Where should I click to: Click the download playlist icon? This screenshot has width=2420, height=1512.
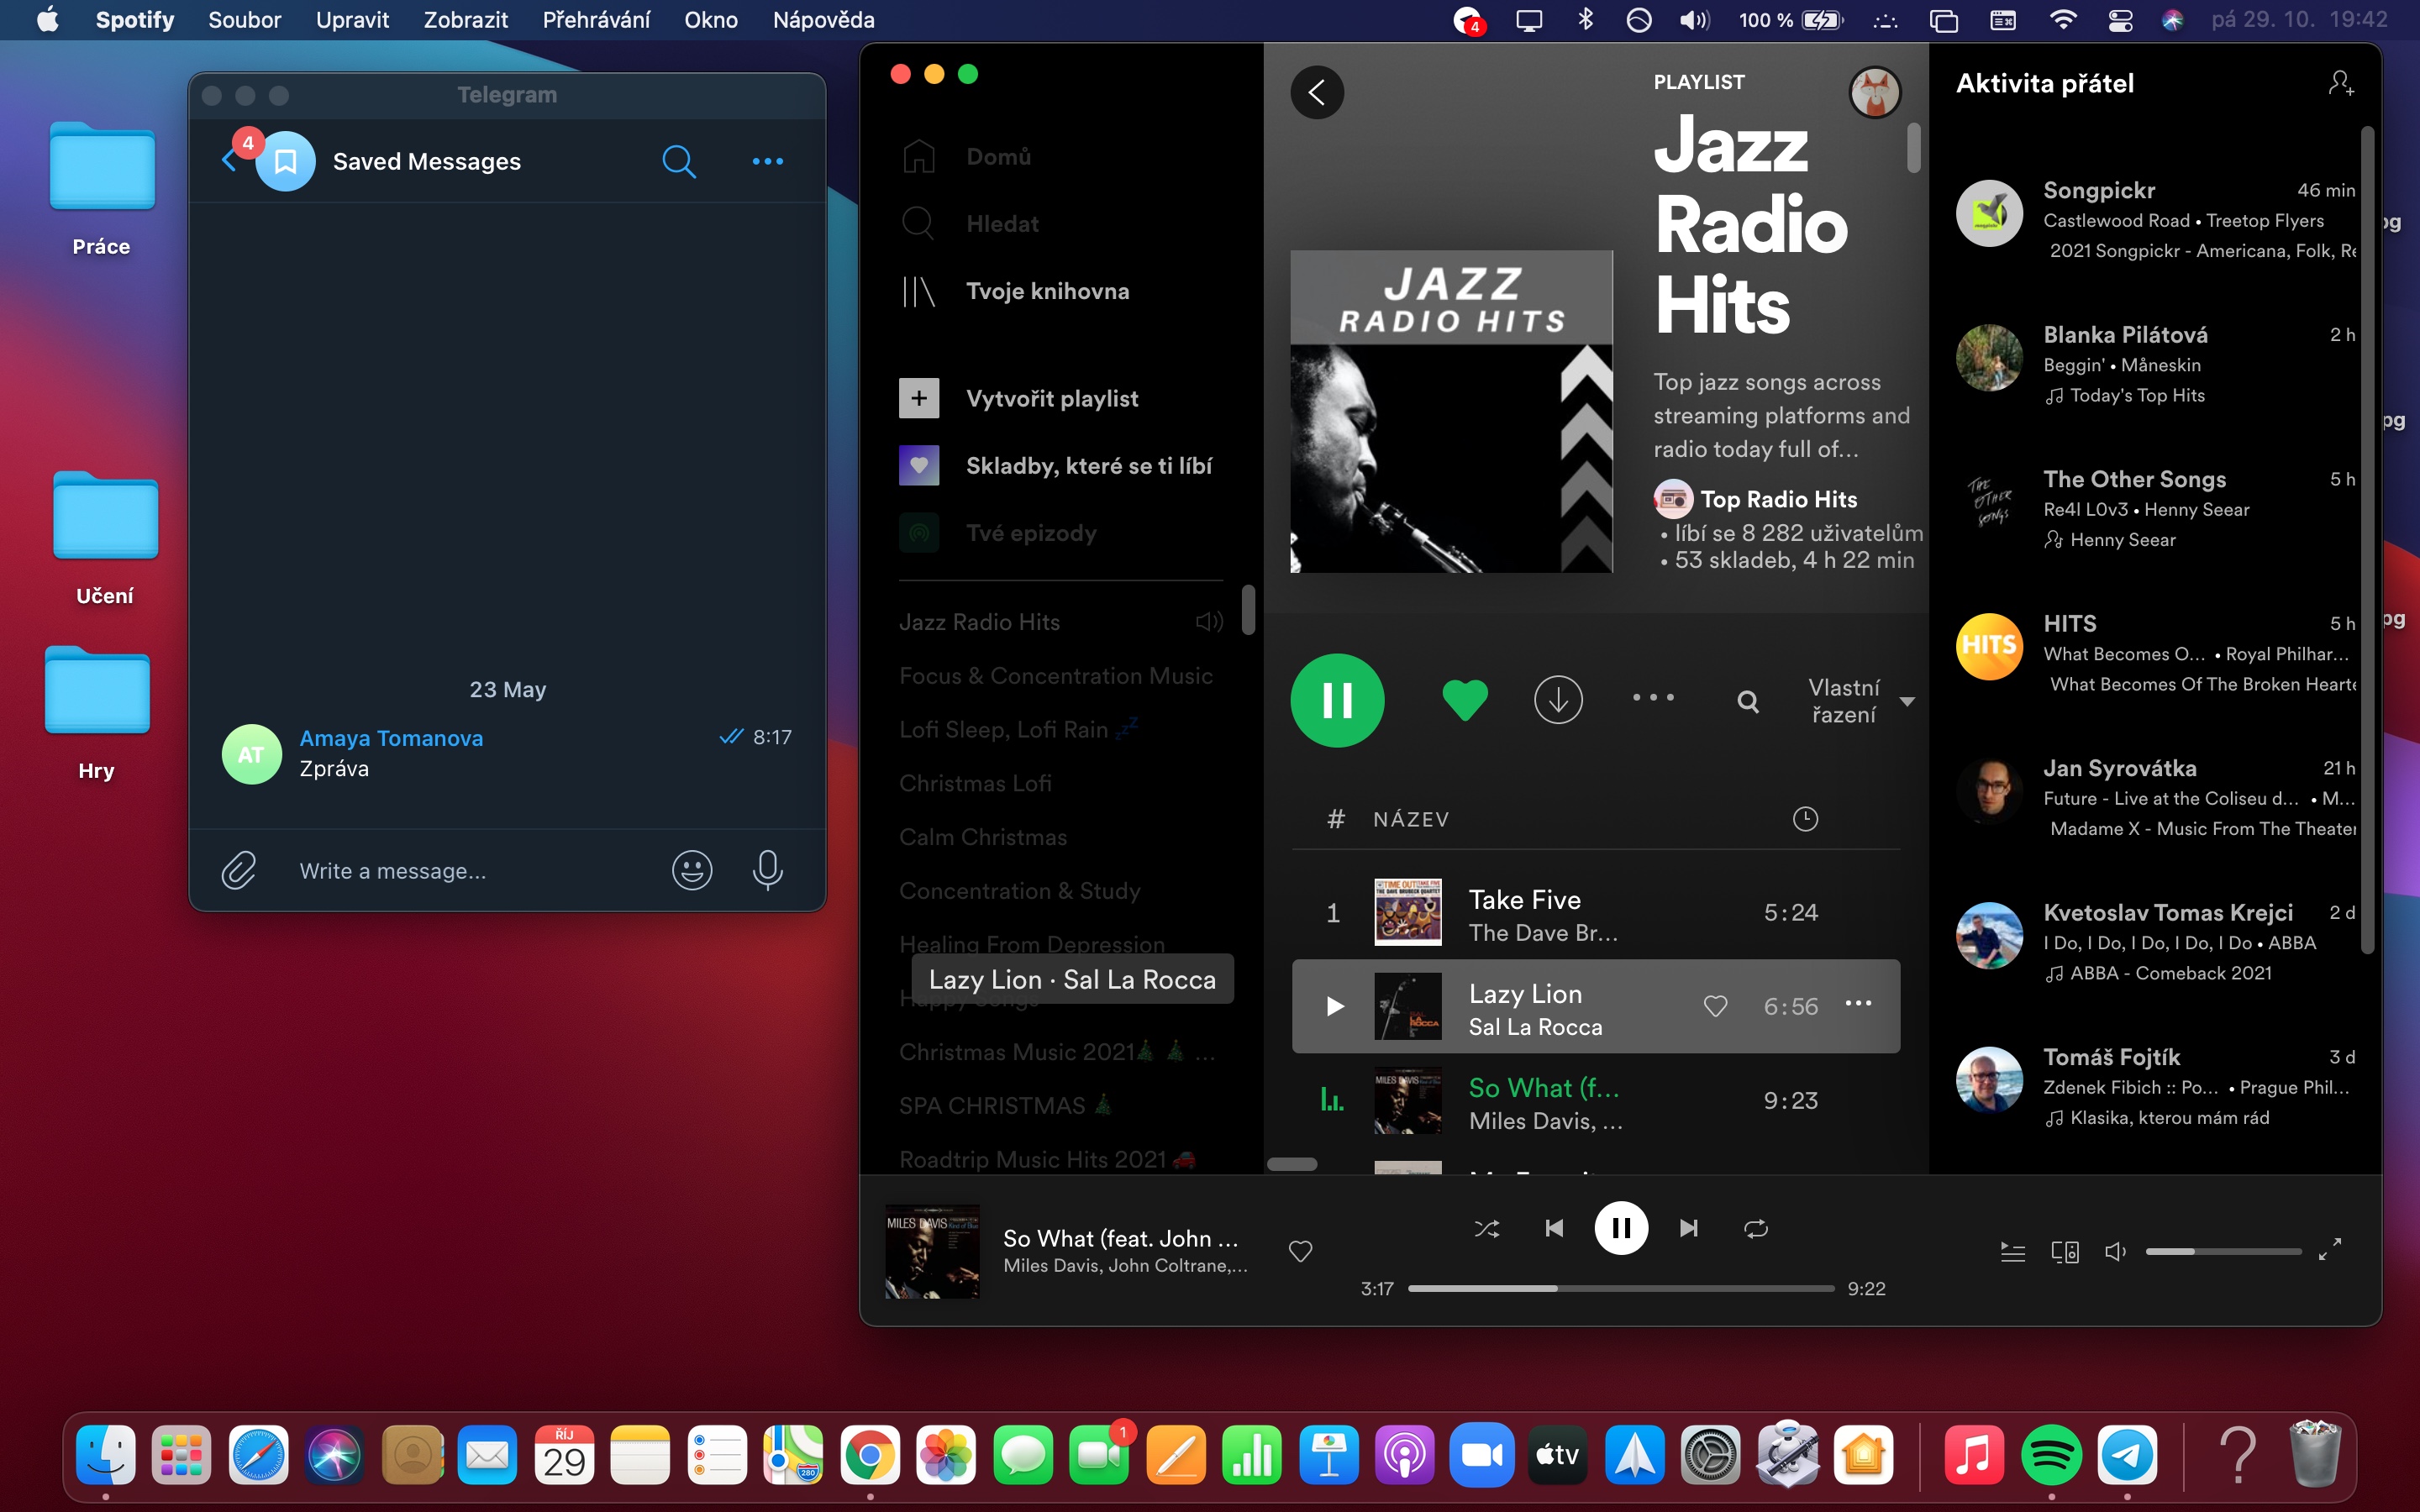[1557, 699]
